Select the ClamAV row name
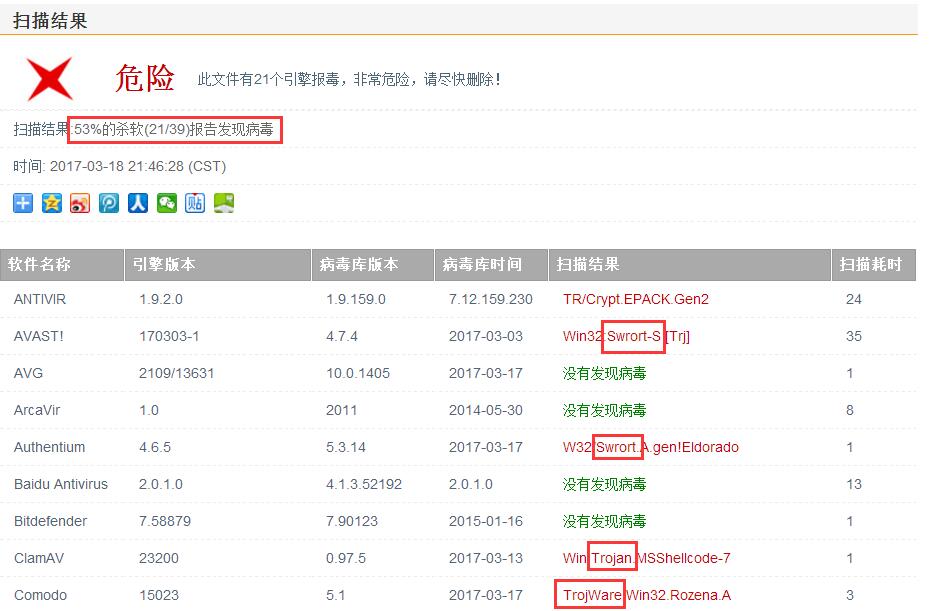The width and height of the screenshot is (929, 611). click(39, 558)
